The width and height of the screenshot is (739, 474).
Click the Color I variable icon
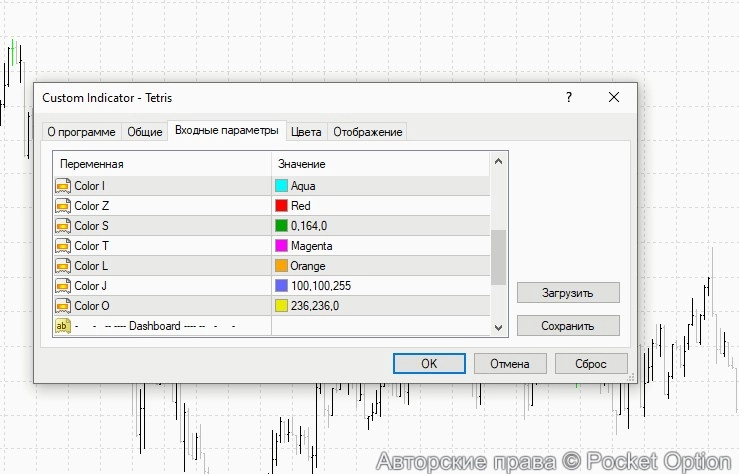coord(63,186)
